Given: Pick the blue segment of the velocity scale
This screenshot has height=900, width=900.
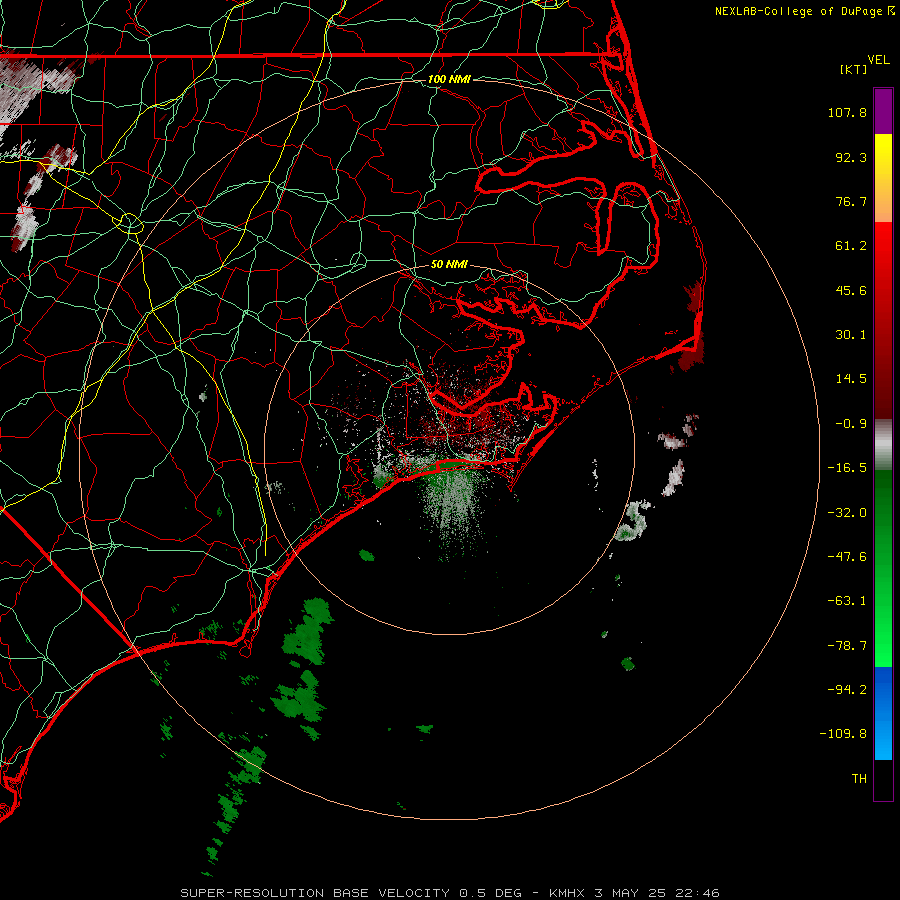Looking at the screenshot, I should (883, 713).
